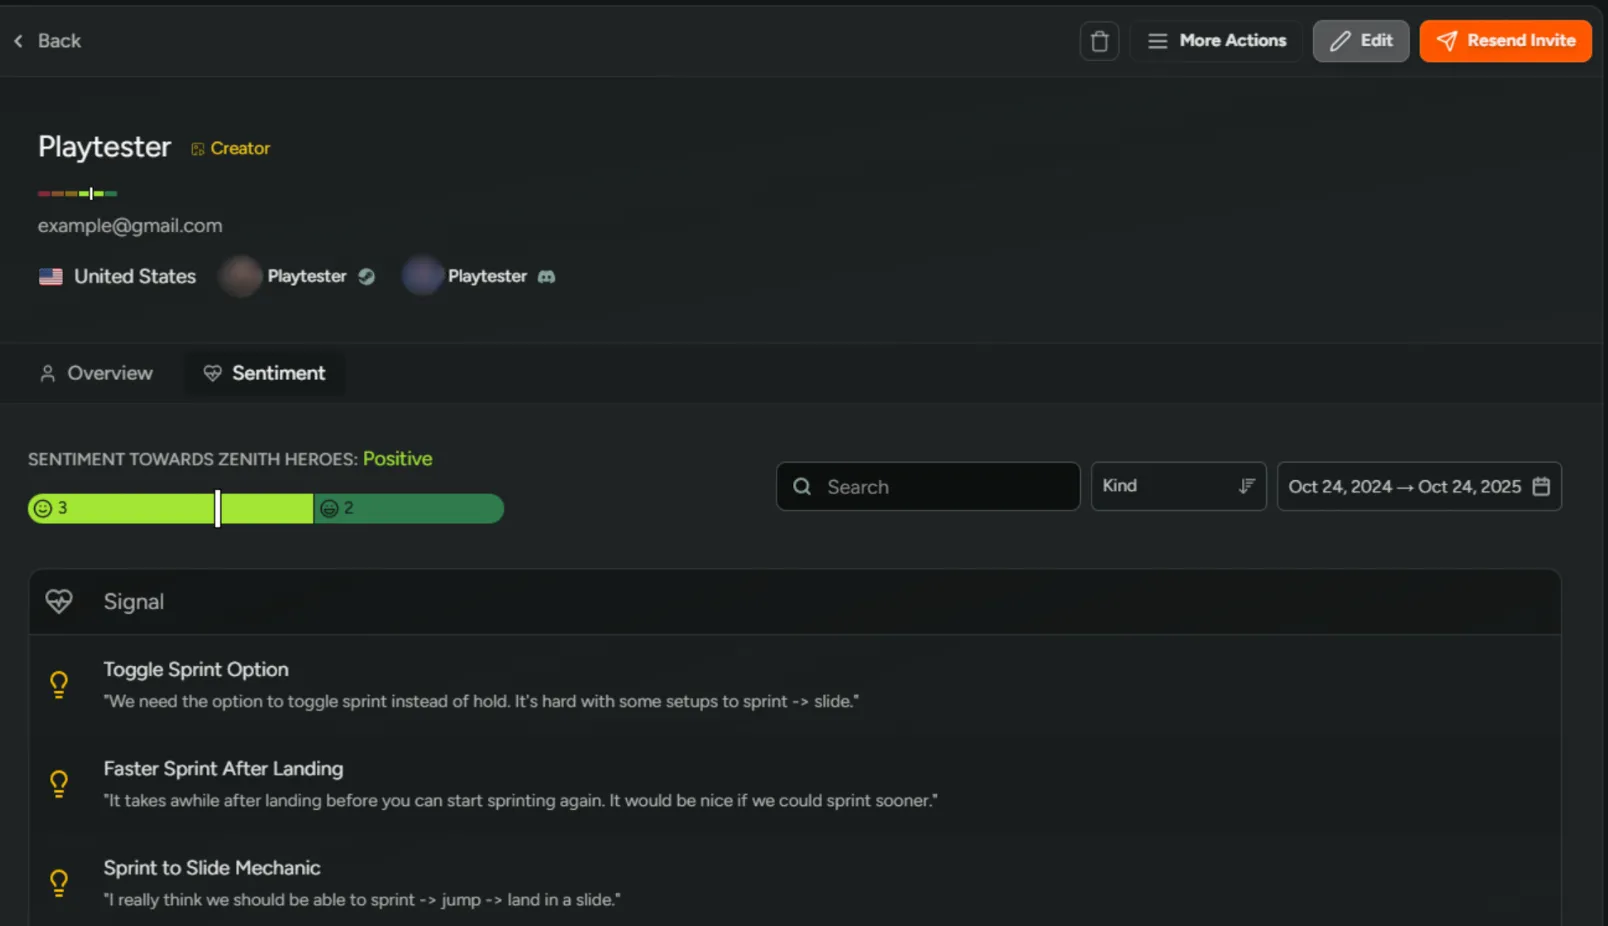
Task: Click the United States flag icon
Action: click(50, 276)
